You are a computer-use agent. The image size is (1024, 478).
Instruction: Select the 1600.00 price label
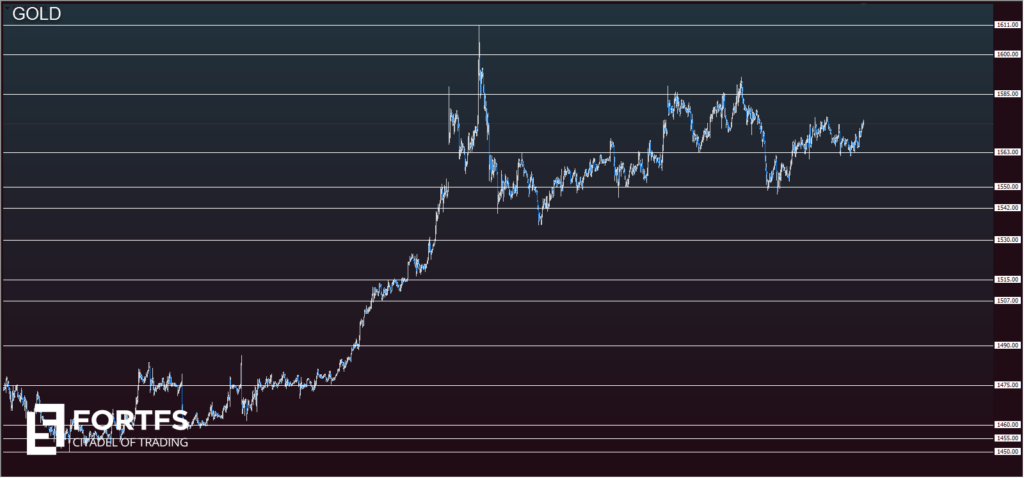pos(1006,55)
